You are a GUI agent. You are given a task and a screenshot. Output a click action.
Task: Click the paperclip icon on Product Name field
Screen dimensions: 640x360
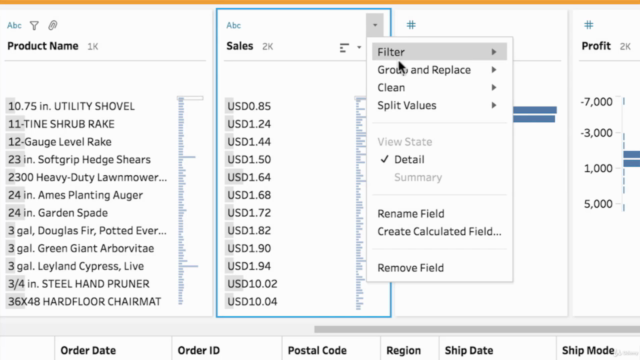coord(53,25)
